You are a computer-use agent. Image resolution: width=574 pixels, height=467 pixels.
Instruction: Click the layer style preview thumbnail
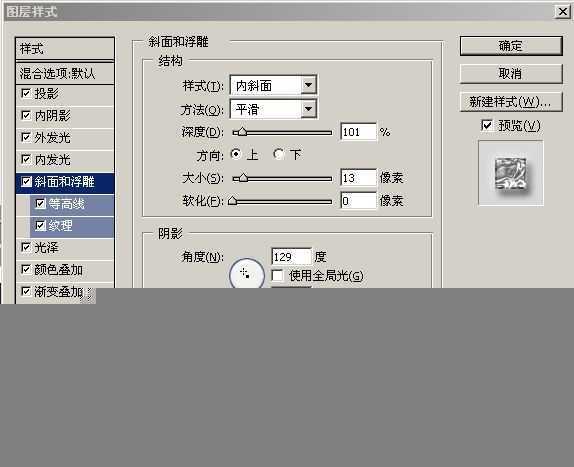511,173
